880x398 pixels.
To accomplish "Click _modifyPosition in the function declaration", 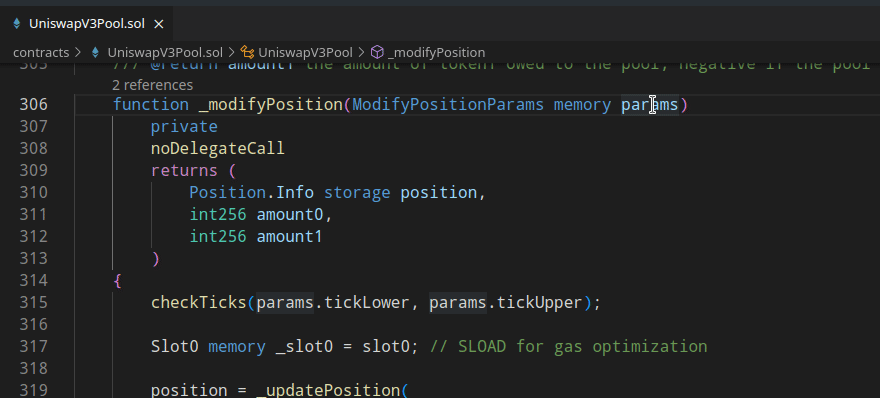I will (271, 105).
